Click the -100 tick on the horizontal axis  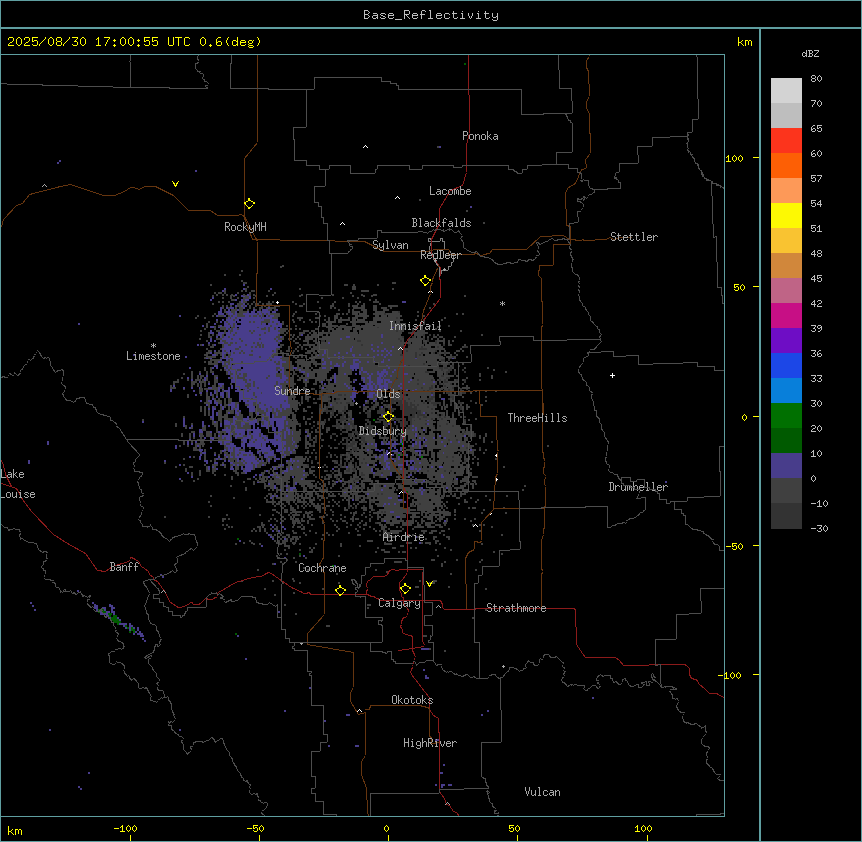click(x=125, y=829)
